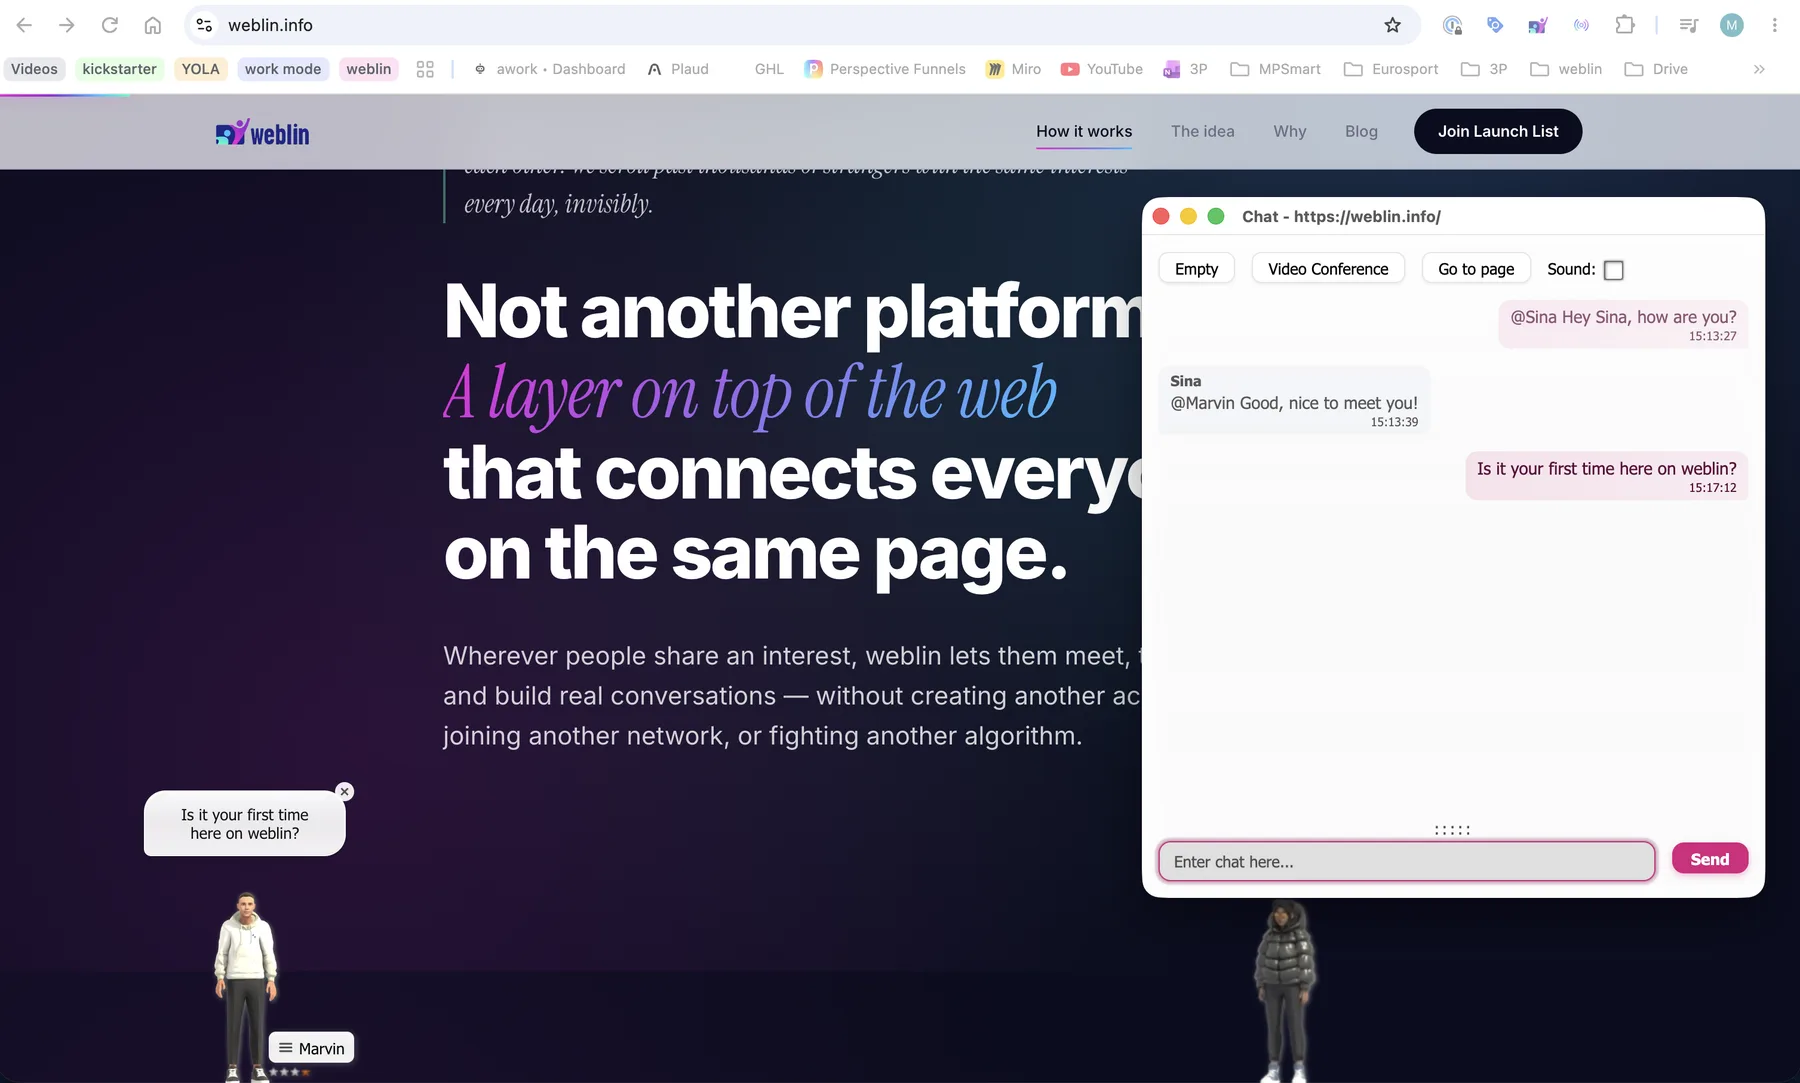This screenshot has width=1800, height=1083.
Task: Open the kickstarter tab group
Action: click(x=119, y=69)
